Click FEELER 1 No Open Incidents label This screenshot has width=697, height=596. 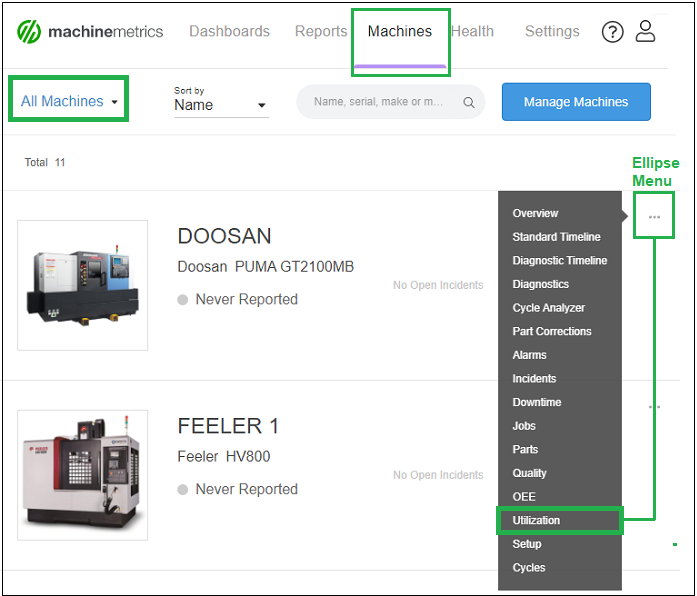438,475
